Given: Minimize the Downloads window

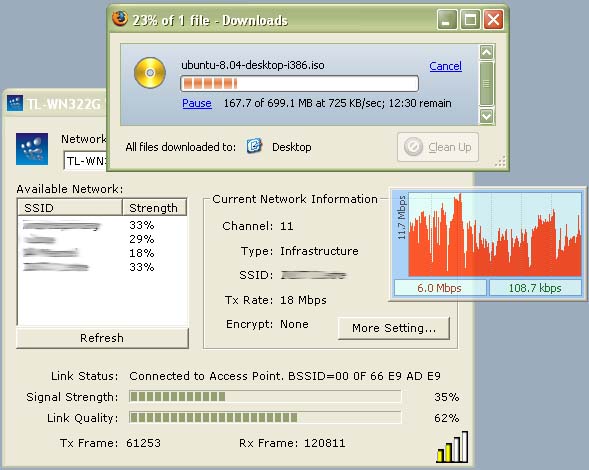Looking at the screenshot, I should 447,19.
